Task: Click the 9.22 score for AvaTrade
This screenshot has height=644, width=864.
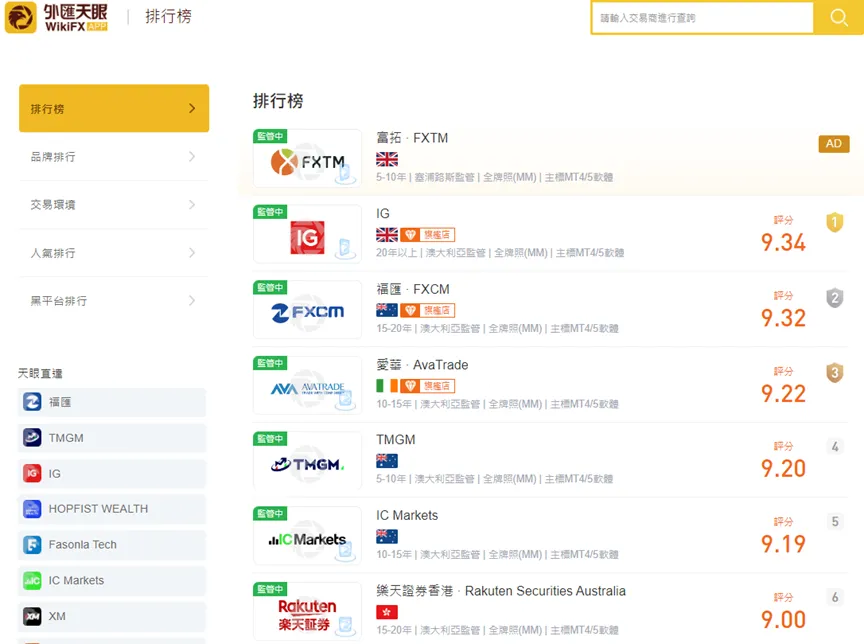Action: [783, 393]
